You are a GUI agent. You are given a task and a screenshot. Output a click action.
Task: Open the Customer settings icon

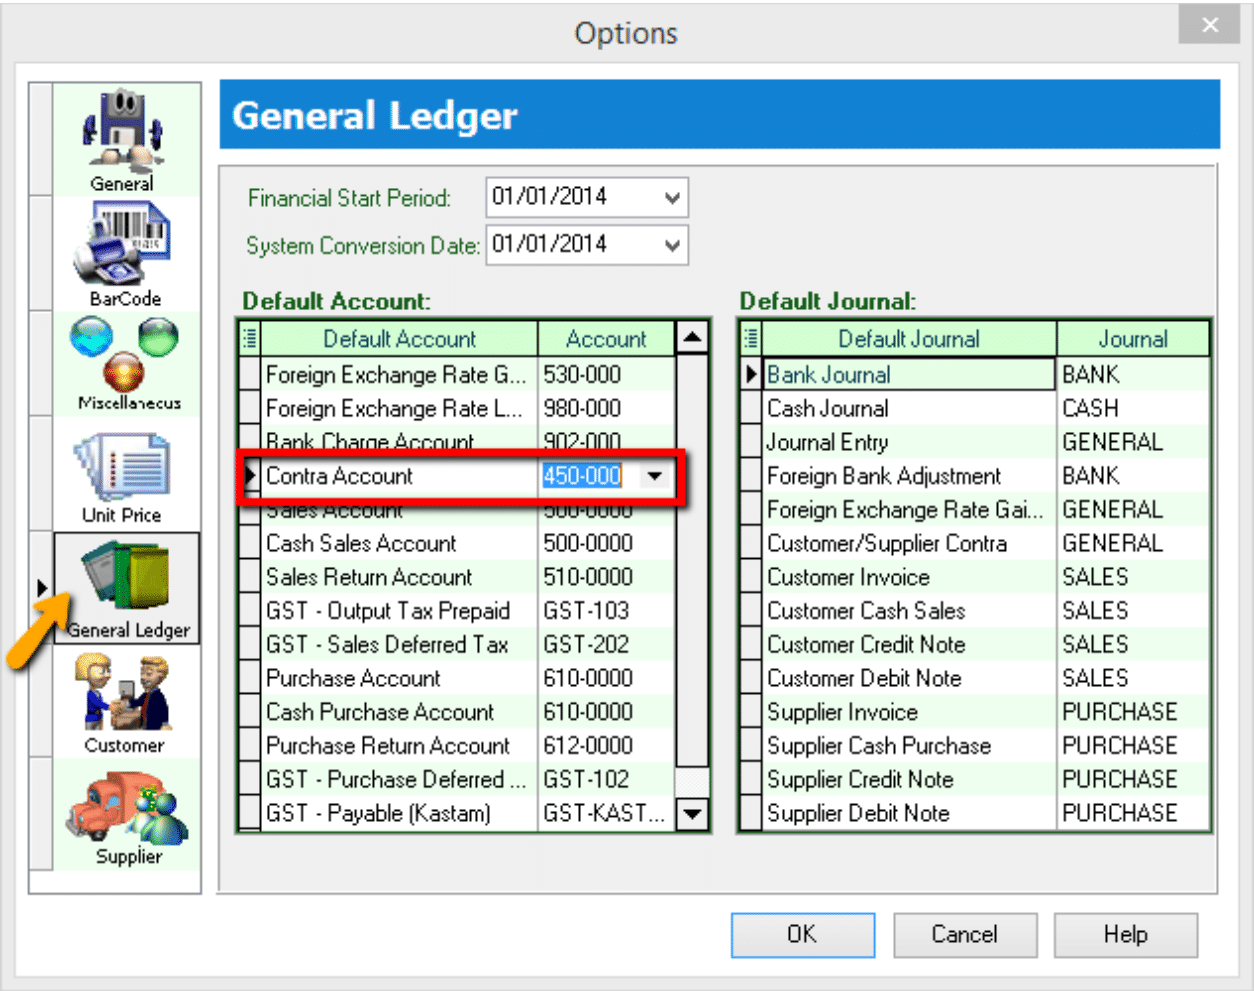pyautogui.click(x=125, y=703)
